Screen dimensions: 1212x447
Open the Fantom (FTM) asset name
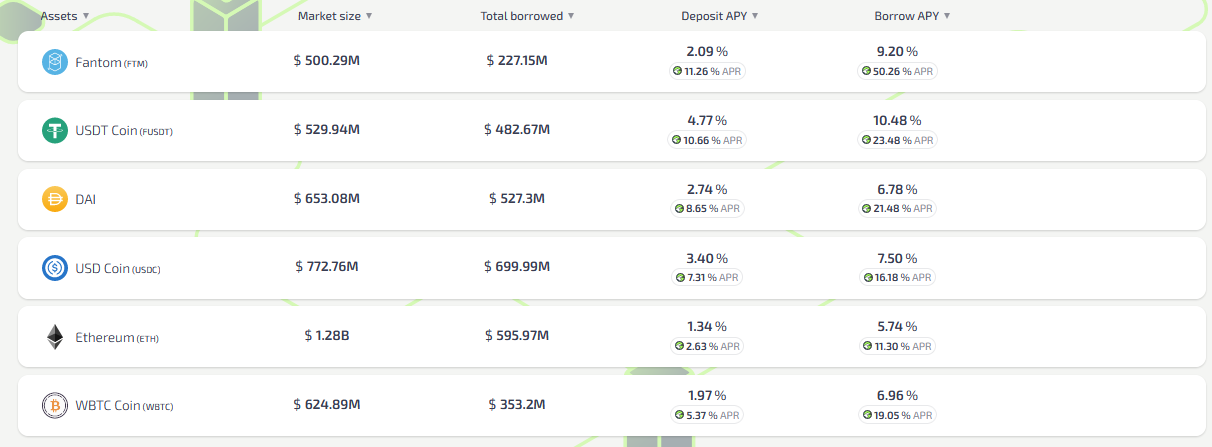tap(111, 63)
